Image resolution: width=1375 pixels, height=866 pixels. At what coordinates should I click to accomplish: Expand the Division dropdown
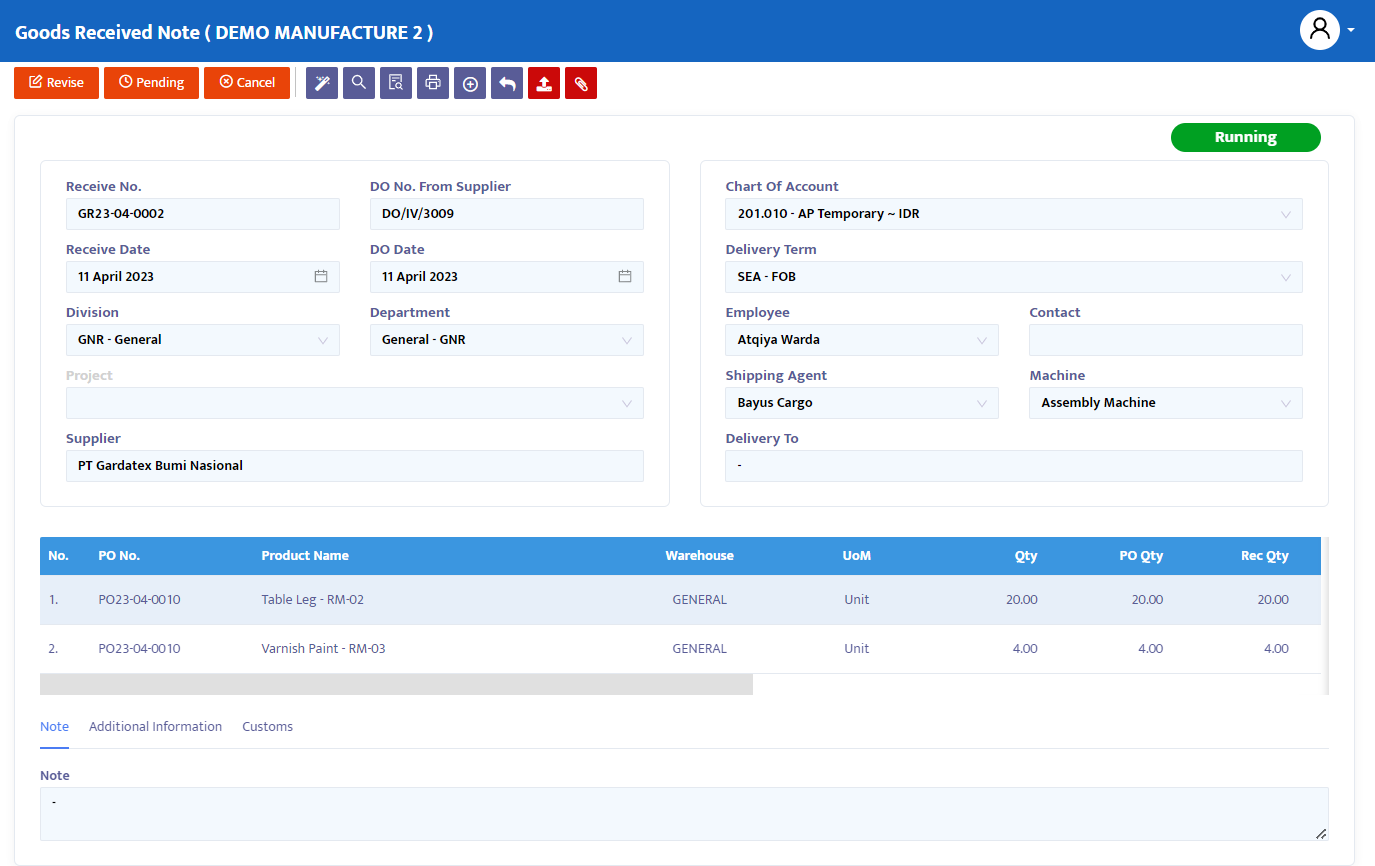[x=203, y=340]
